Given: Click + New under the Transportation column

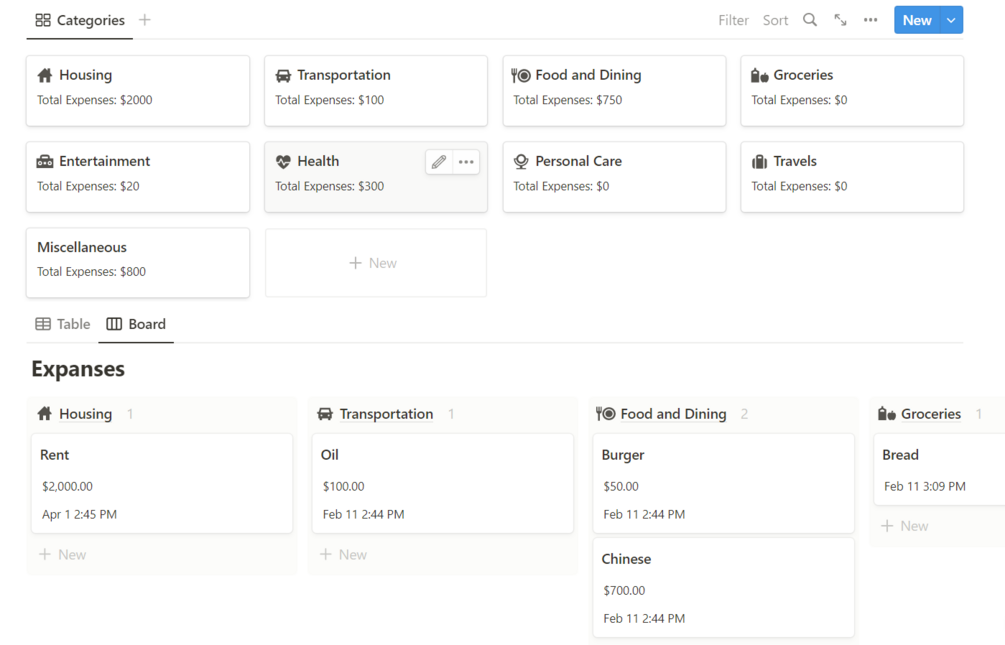Looking at the screenshot, I should tap(343, 553).
